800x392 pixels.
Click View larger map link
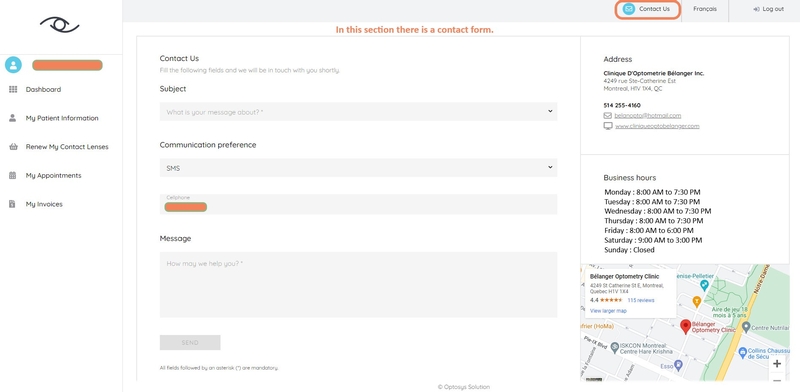click(x=608, y=311)
